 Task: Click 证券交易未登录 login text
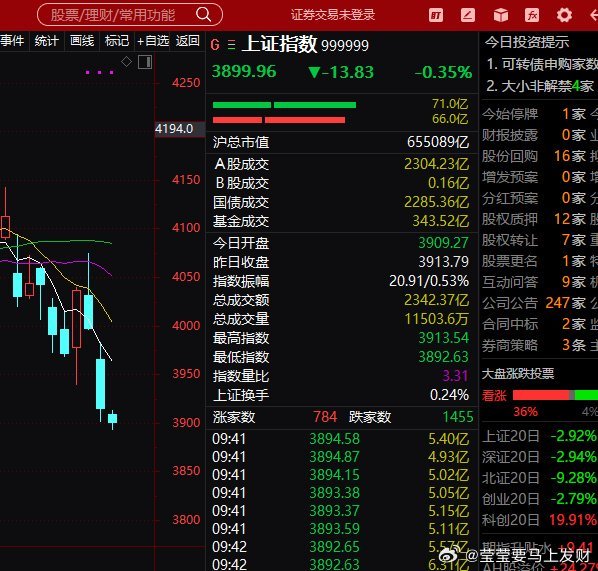click(x=333, y=15)
